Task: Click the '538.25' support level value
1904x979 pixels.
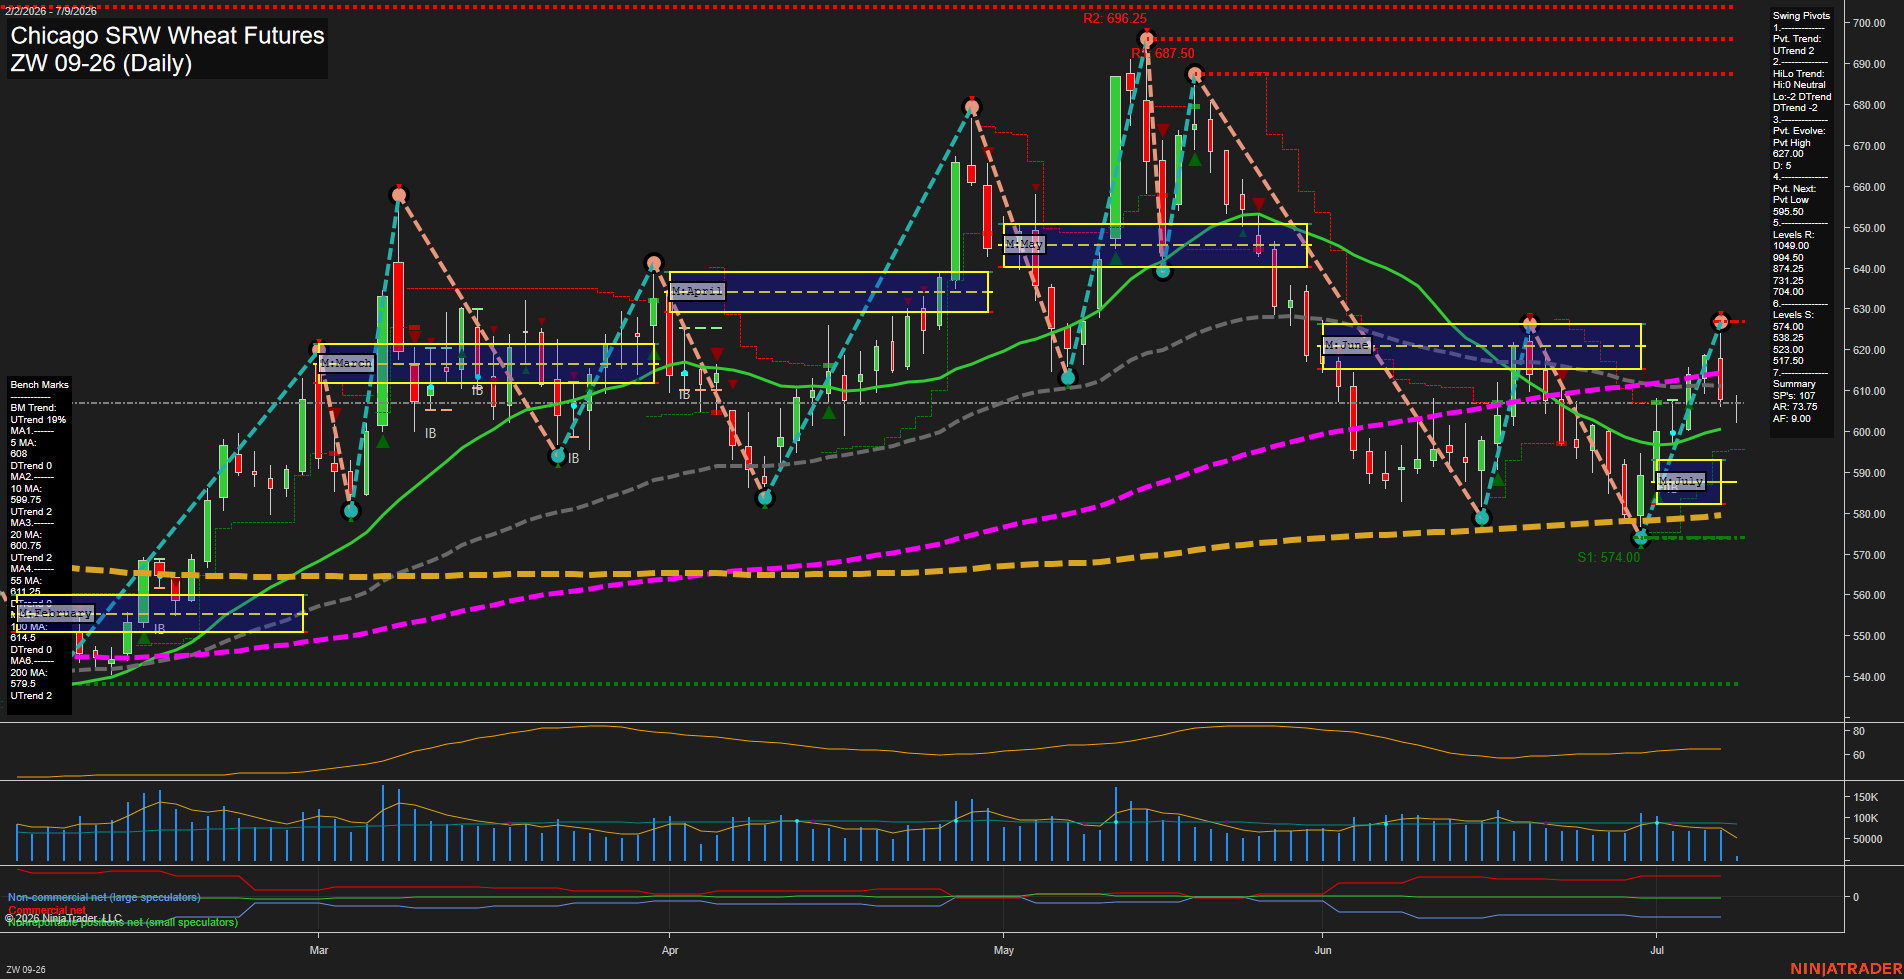Action: 1788,338
